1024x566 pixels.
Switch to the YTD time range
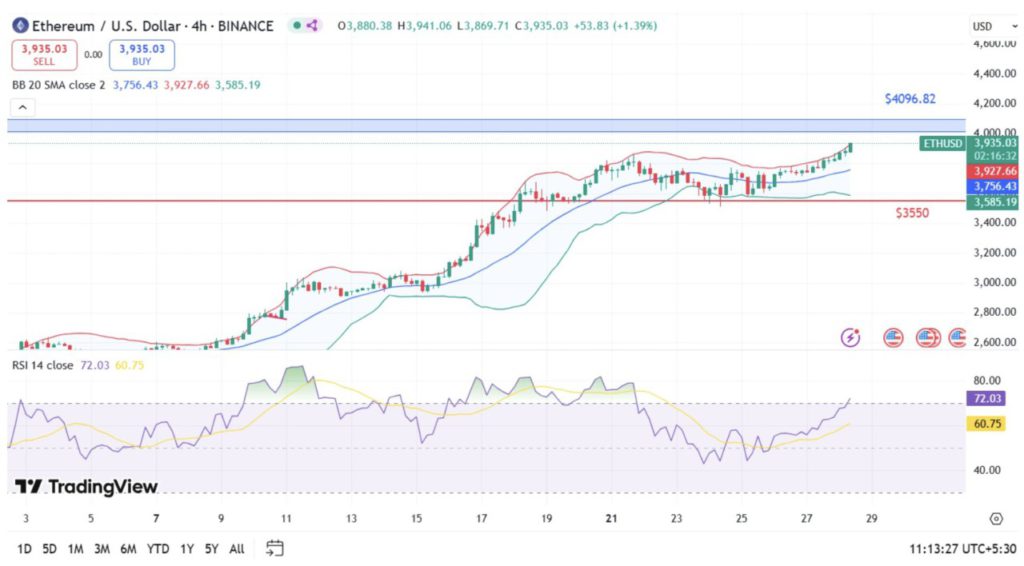(x=157, y=548)
